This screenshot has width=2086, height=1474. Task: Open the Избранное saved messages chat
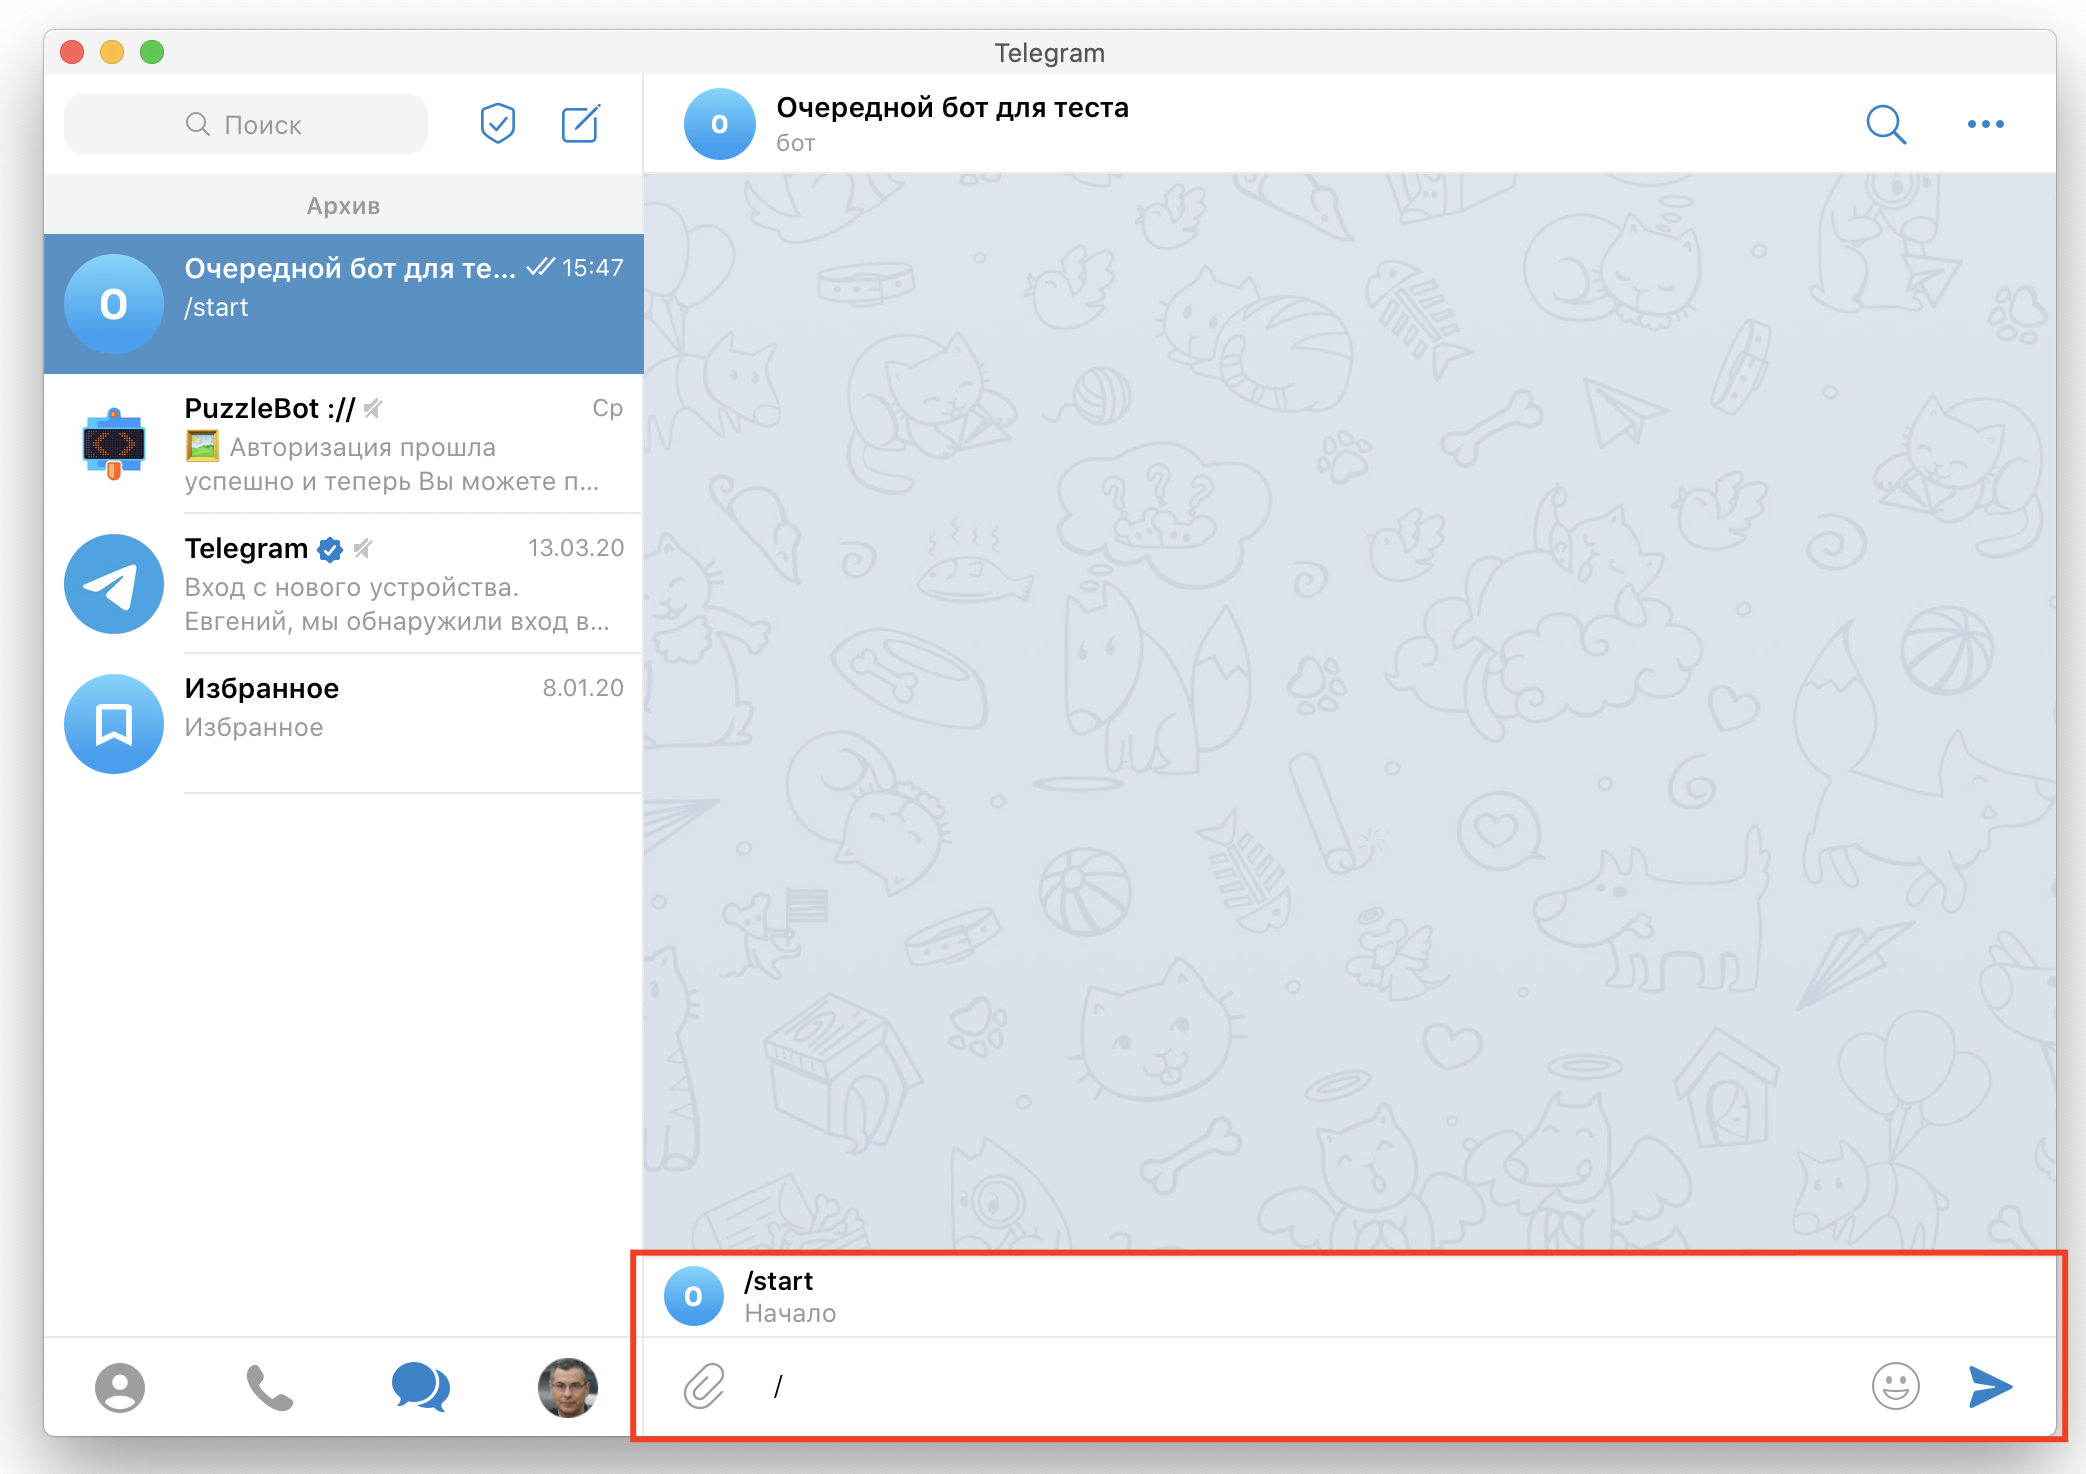click(x=343, y=724)
